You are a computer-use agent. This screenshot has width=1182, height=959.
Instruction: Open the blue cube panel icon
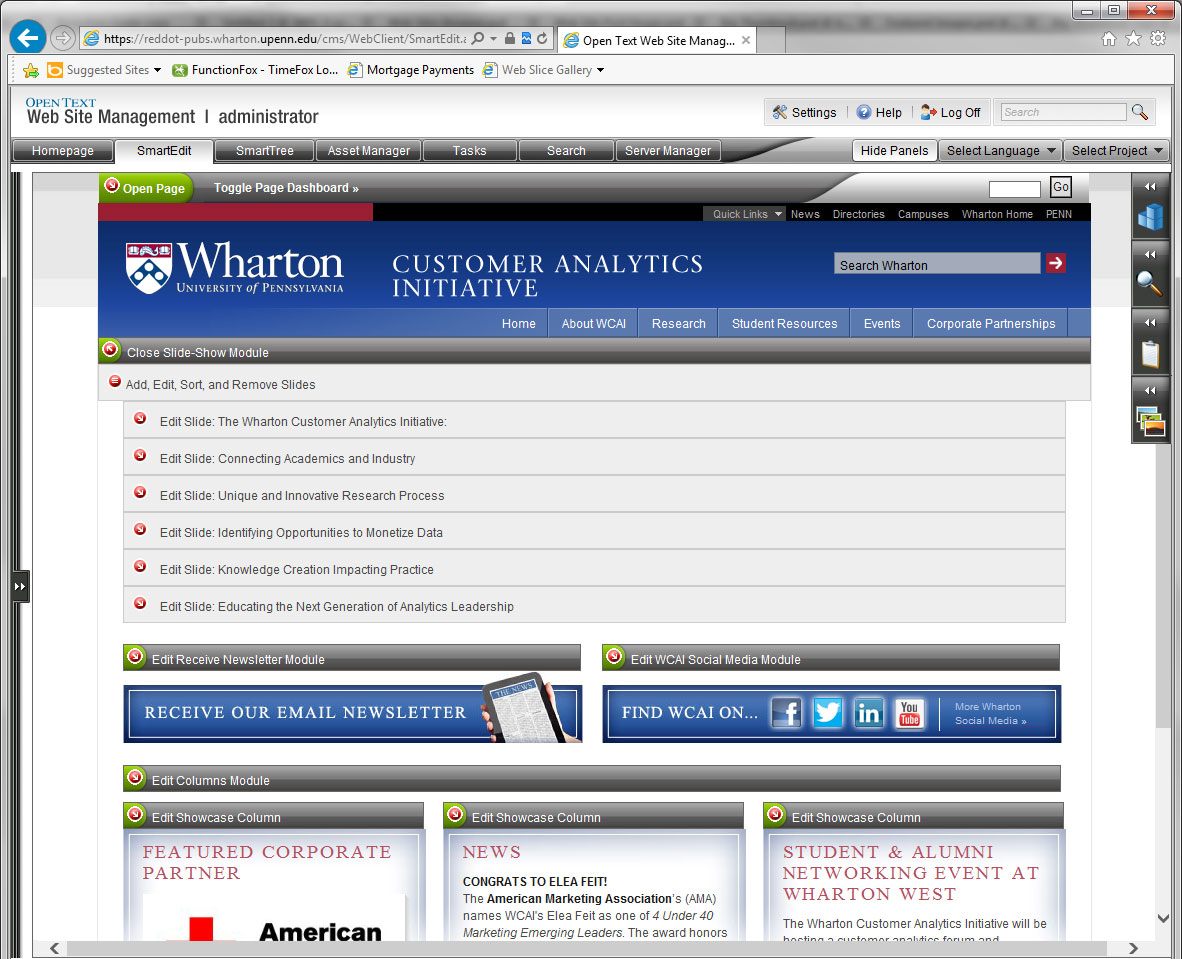pyautogui.click(x=1150, y=217)
